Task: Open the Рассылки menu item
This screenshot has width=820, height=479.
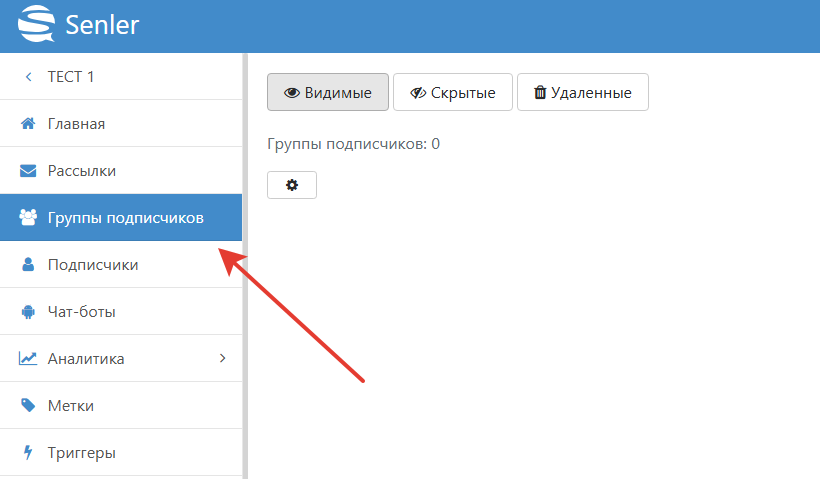Action: [x=82, y=171]
